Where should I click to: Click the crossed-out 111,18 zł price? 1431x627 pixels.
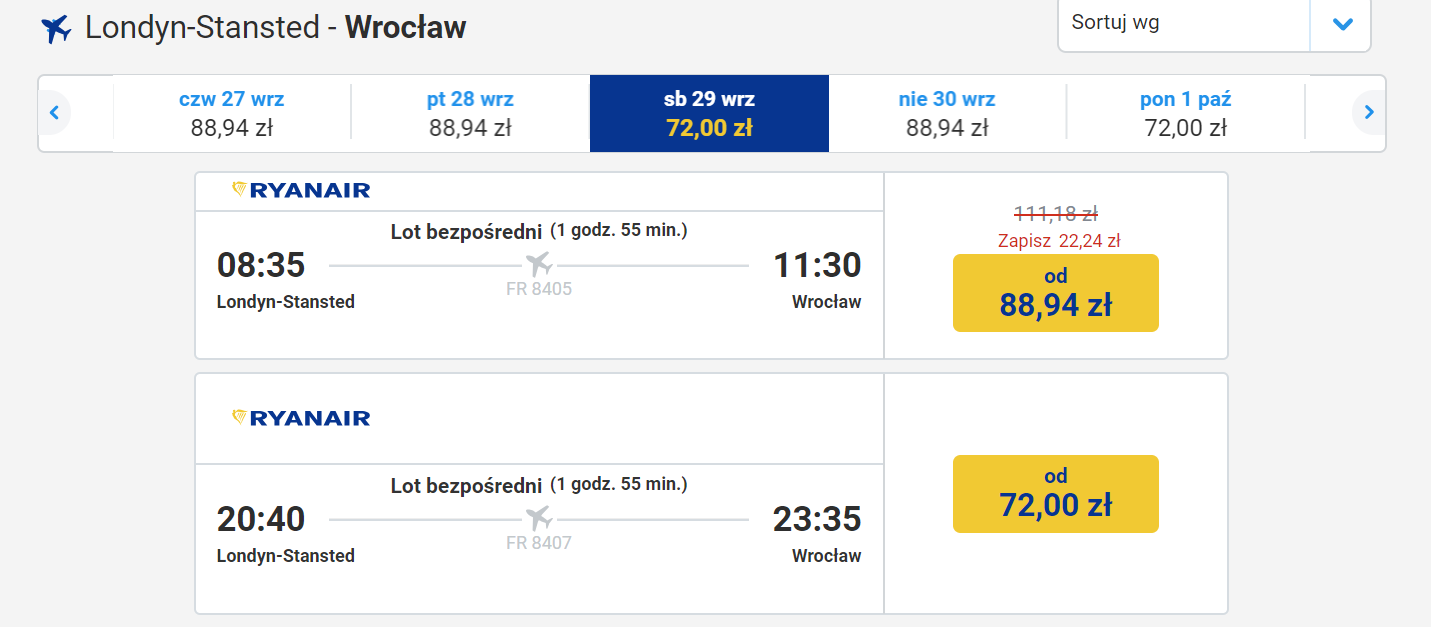point(1056,213)
